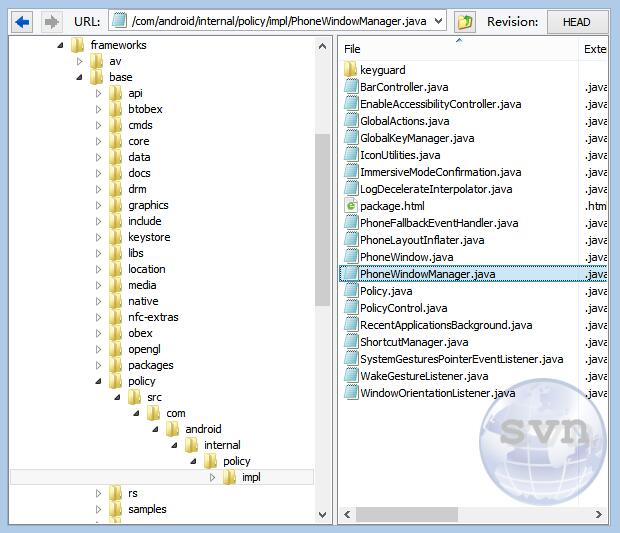This screenshot has width=620, height=533.
Task: Select PolicyControl.java in the file list
Action: pyautogui.click(x=404, y=308)
